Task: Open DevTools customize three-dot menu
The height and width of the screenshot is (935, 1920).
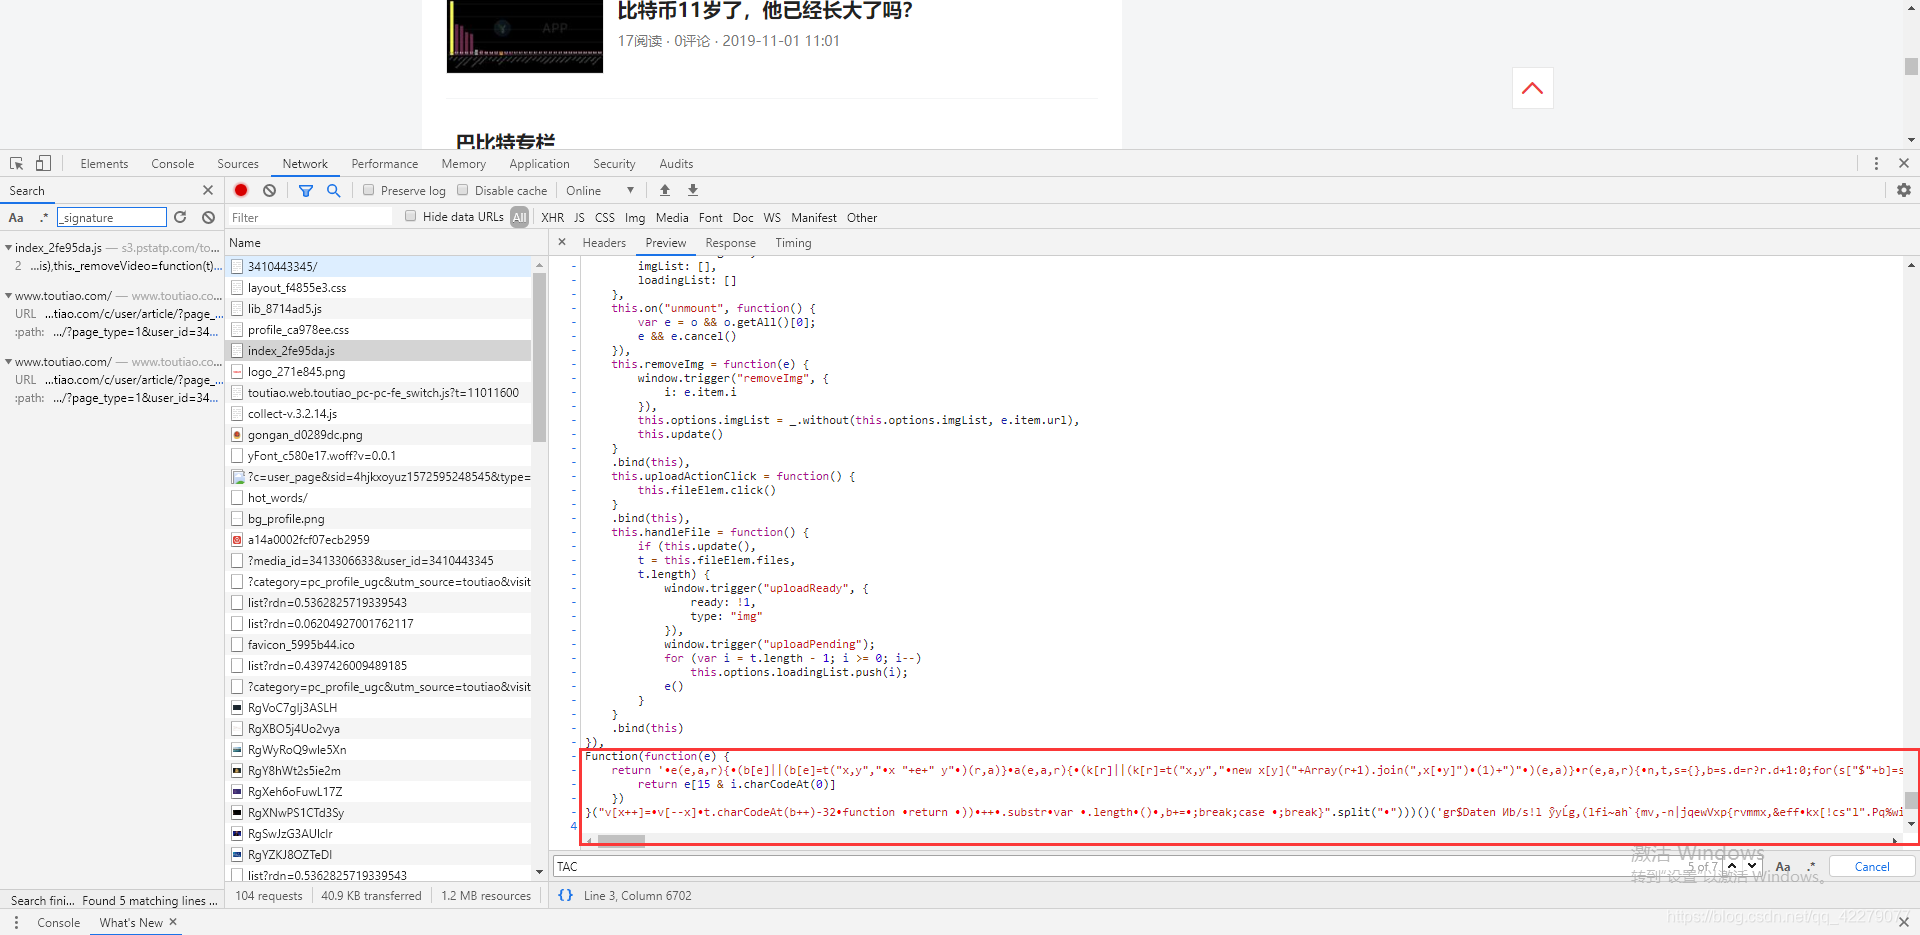Action: point(1876,163)
